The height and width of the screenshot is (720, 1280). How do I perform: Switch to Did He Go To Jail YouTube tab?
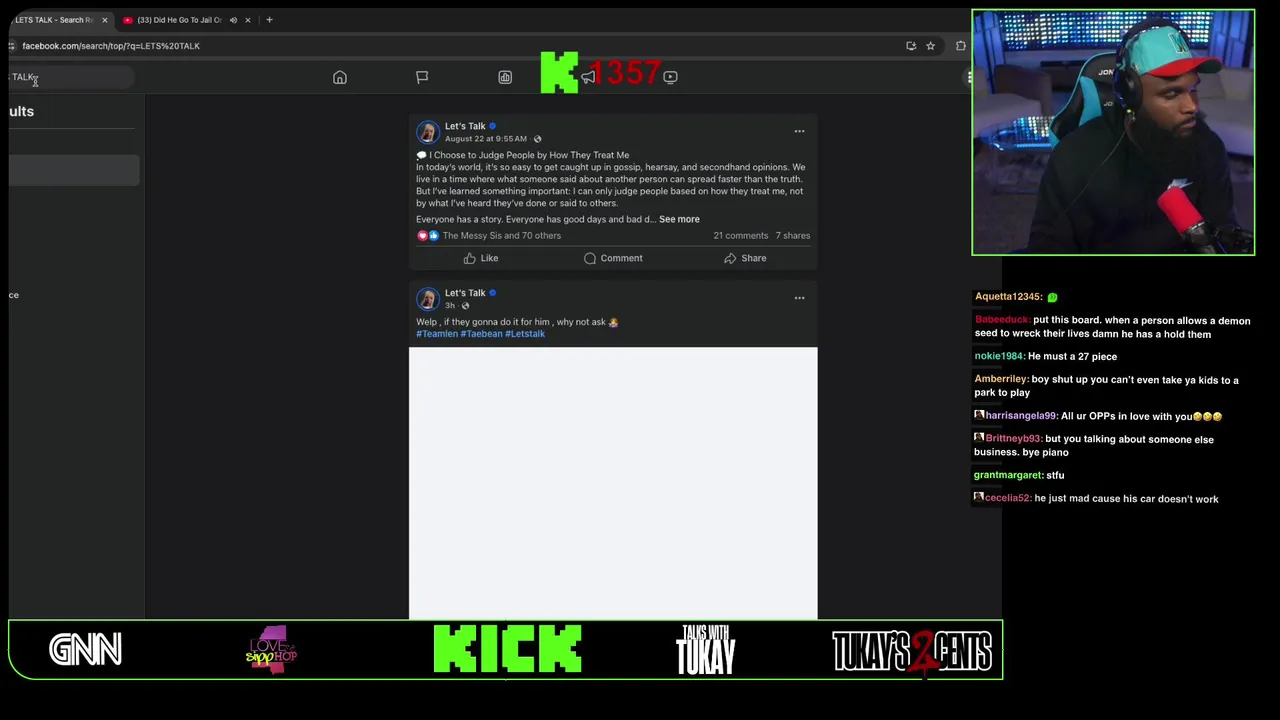[180, 20]
